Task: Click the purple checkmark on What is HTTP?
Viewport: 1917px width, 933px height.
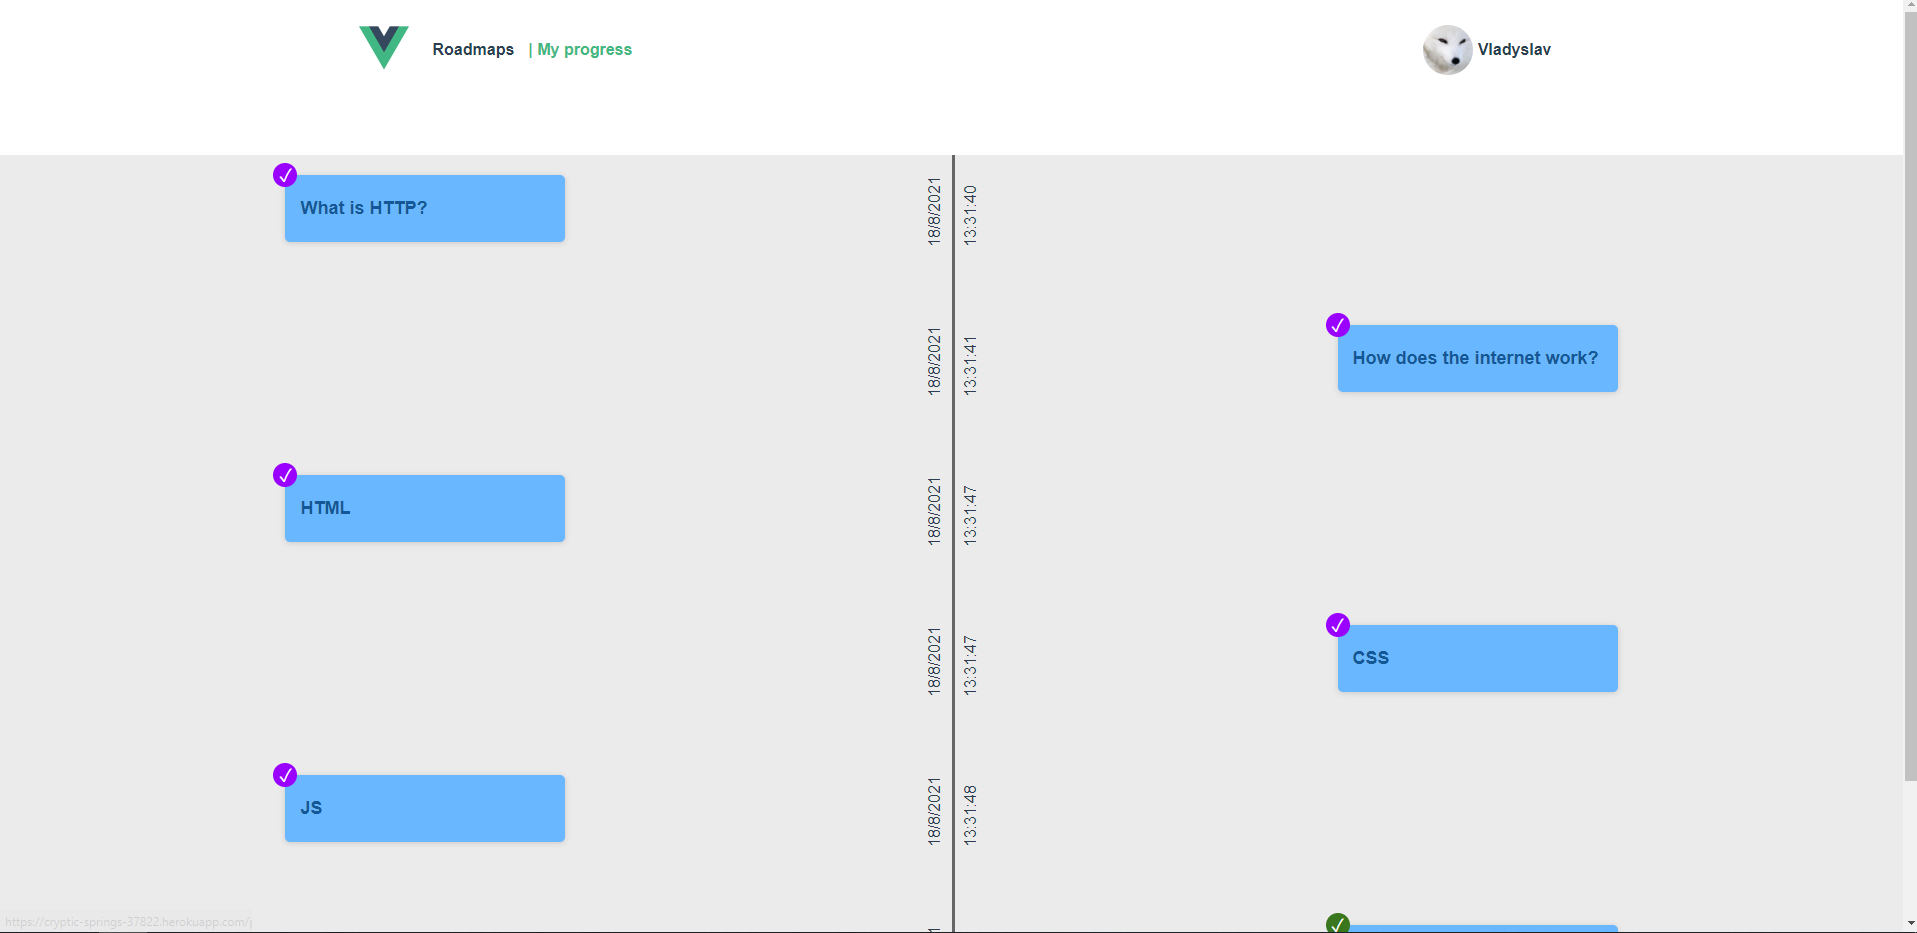Action: 286,175
